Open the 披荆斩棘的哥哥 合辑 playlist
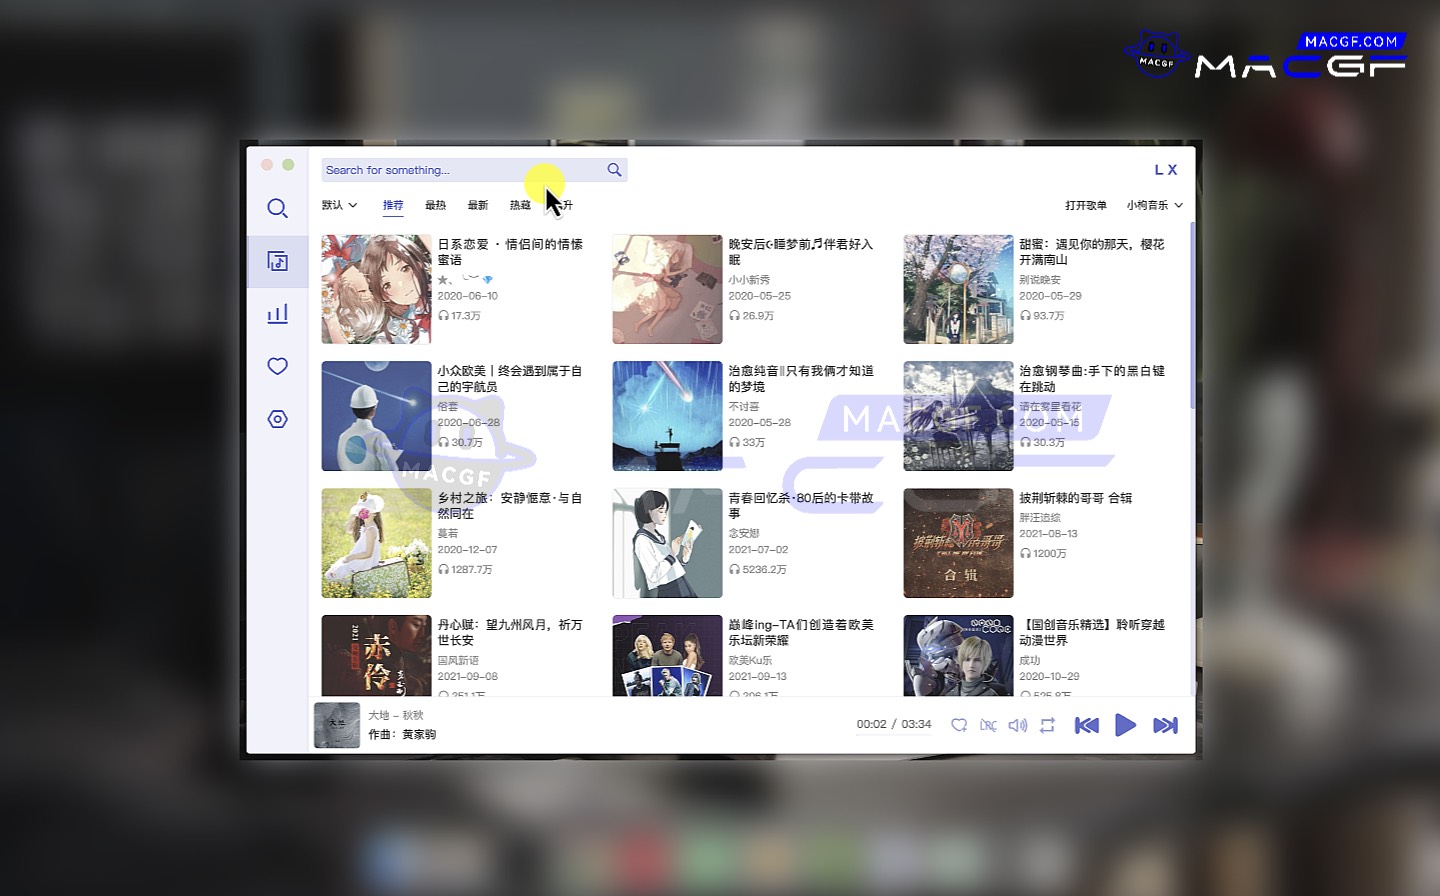 coord(1075,498)
